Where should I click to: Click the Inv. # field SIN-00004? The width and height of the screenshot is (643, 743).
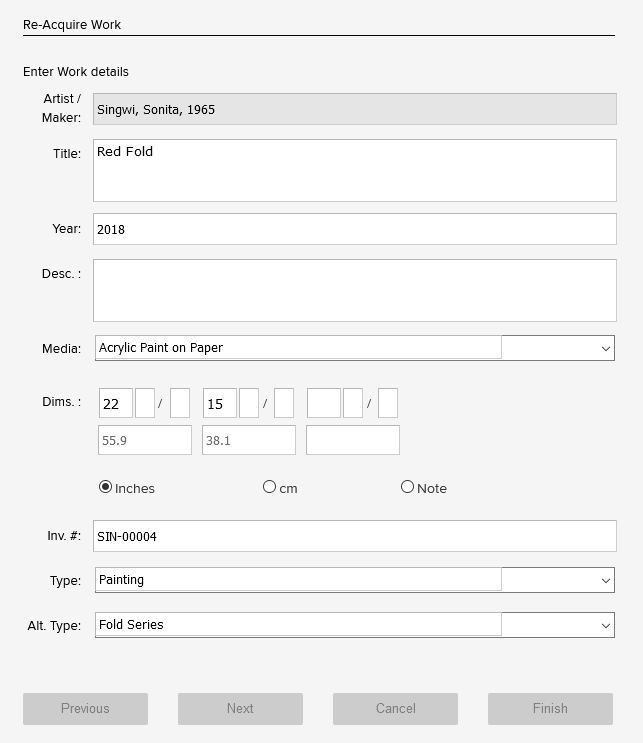tap(354, 536)
